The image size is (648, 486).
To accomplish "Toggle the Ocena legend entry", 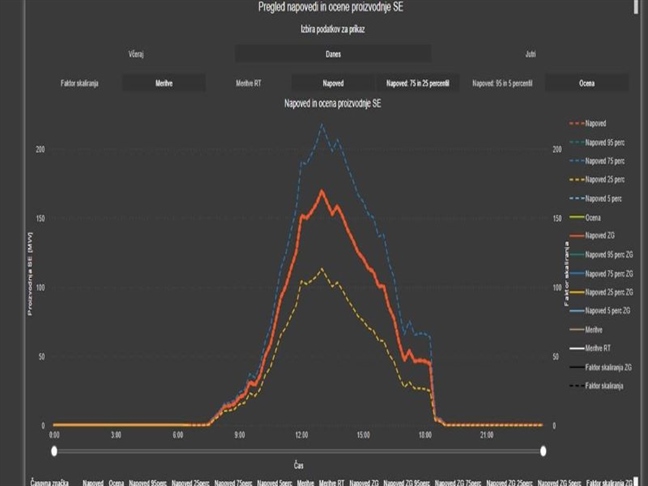I will coord(585,217).
